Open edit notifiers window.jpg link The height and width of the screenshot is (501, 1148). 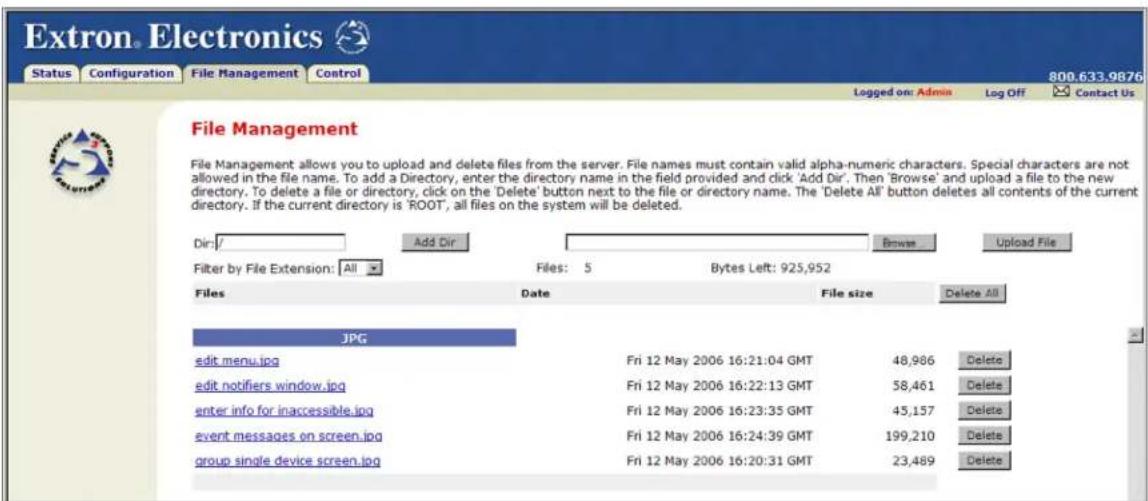coord(270,386)
